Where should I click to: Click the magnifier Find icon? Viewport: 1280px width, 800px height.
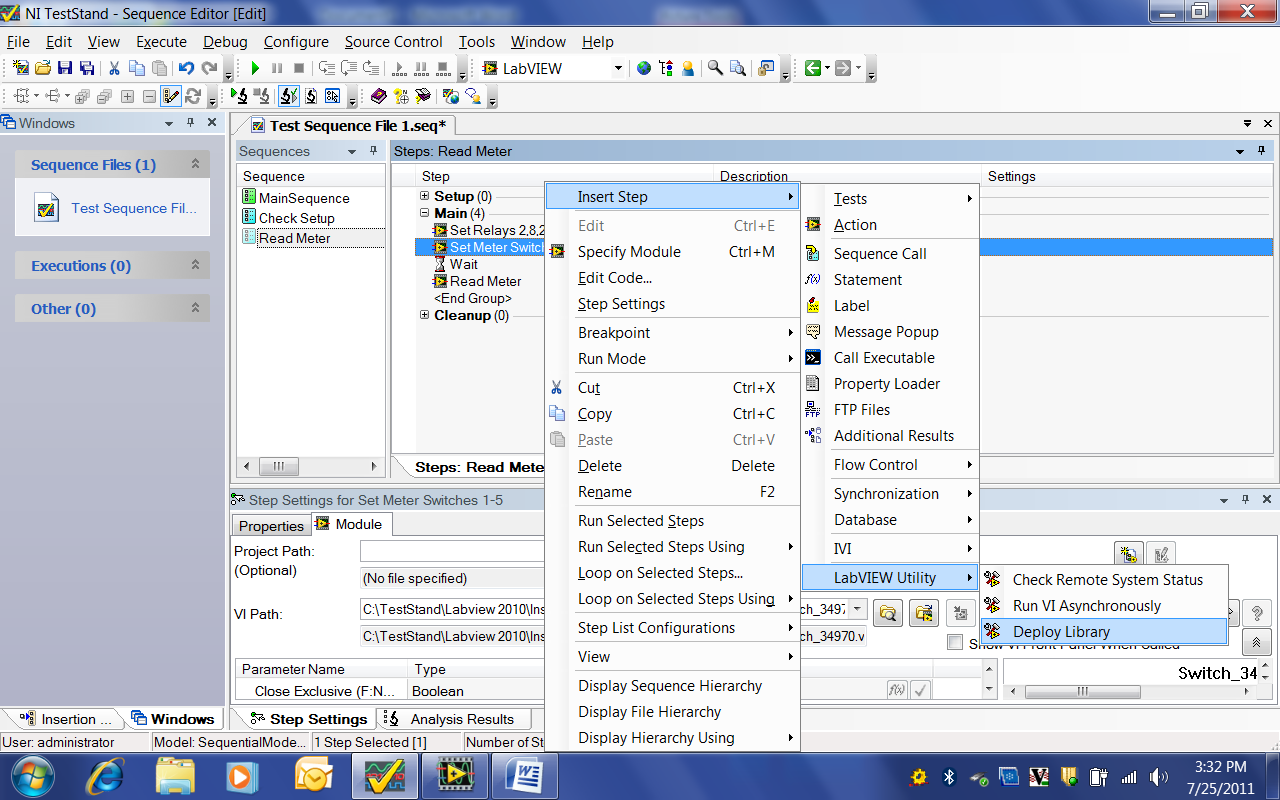tap(715, 68)
